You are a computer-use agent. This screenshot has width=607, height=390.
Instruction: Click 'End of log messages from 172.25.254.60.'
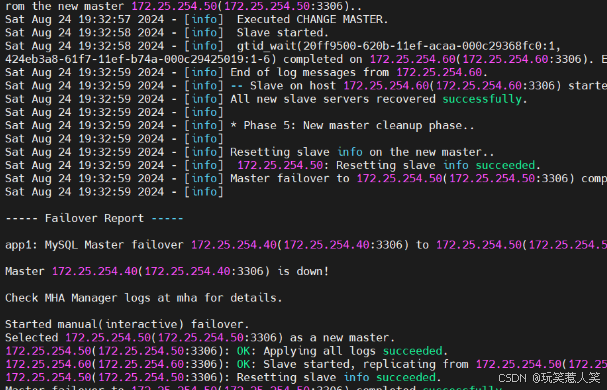click(x=359, y=72)
